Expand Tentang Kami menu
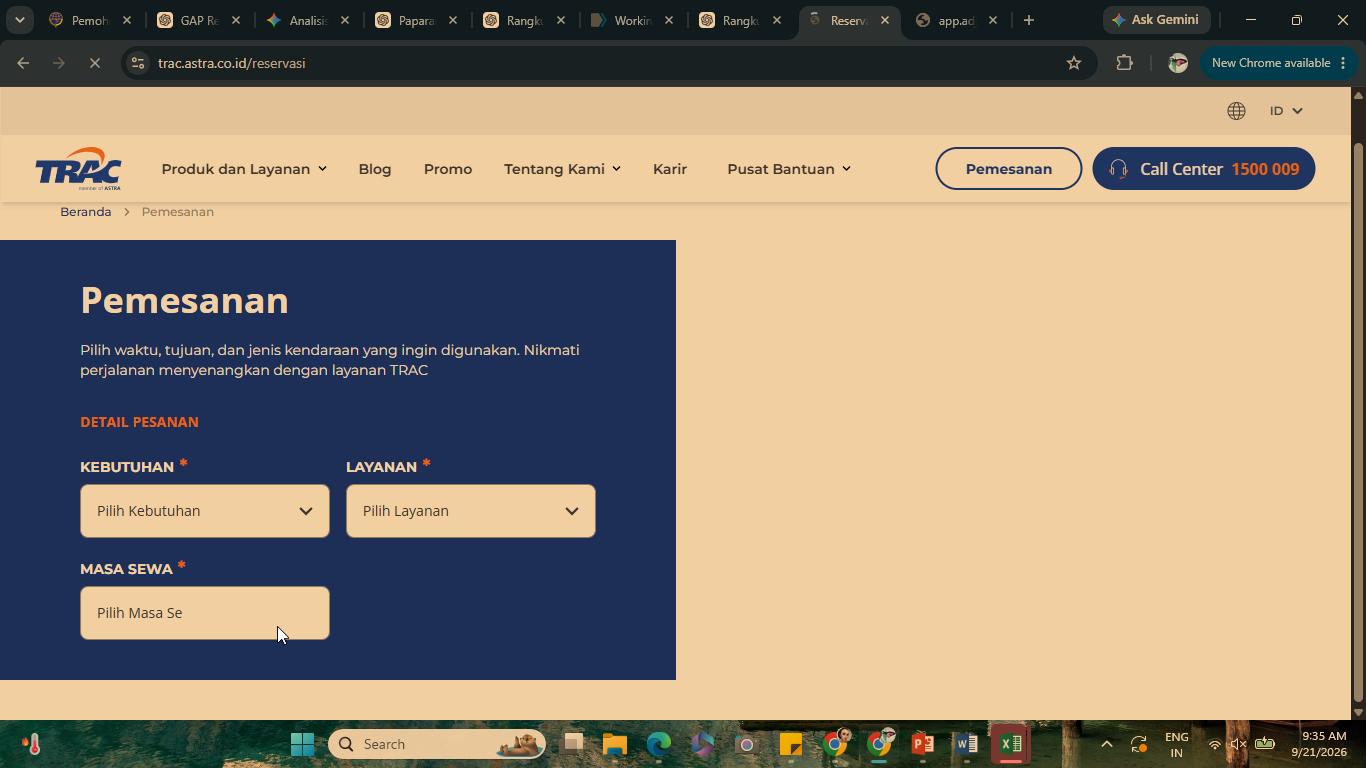The width and height of the screenshot is (1366, 768). (562, 169)
